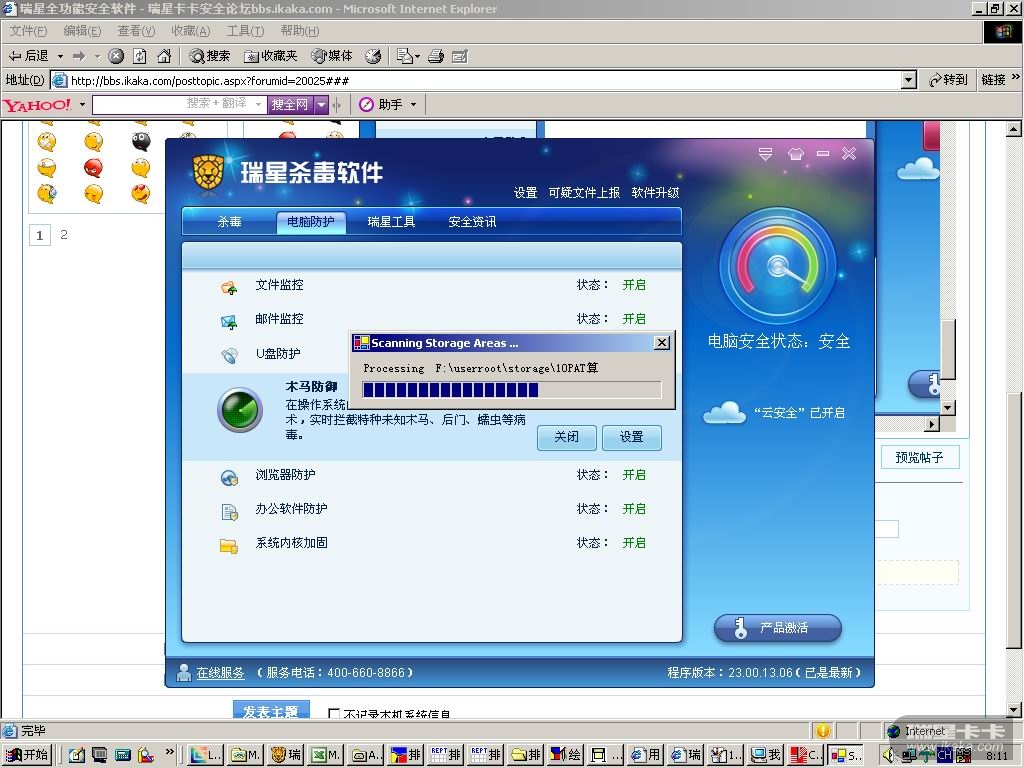The height and width of the screenshot is (768, 1024).
Task: Click 设置 link at Rising top right
Action: click(525, 193)
